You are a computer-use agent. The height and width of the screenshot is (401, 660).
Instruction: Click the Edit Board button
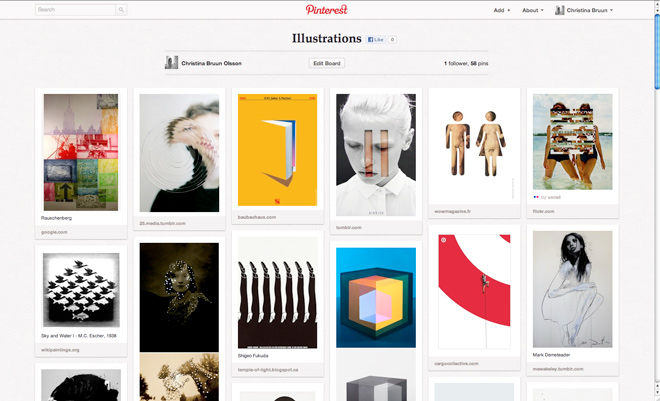(x=326, y=63)
